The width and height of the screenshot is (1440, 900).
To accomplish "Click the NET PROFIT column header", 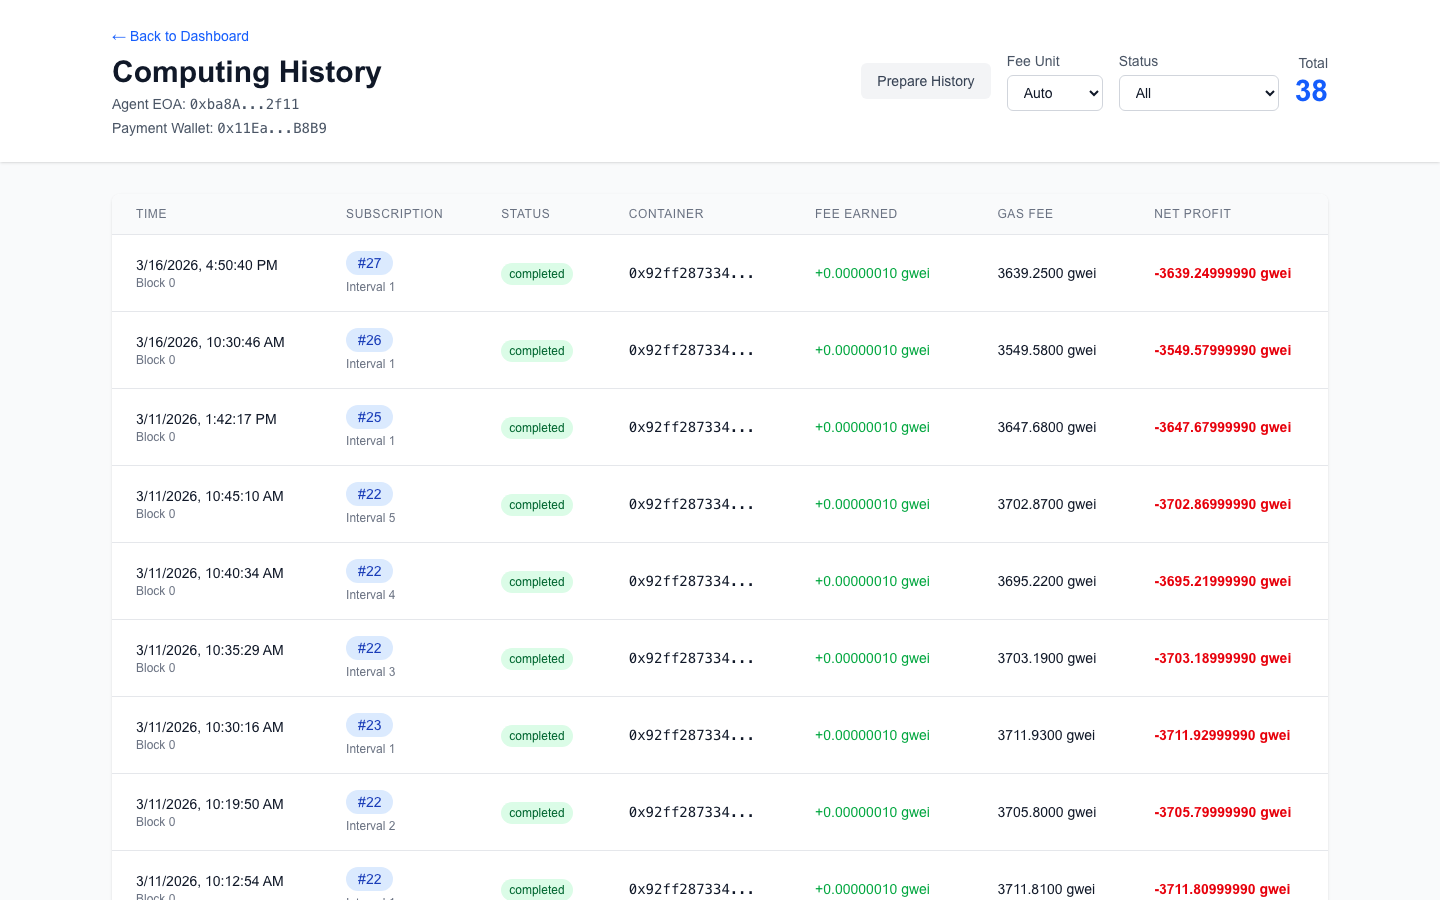I will pyautogui.click(x=1192, y=214).
